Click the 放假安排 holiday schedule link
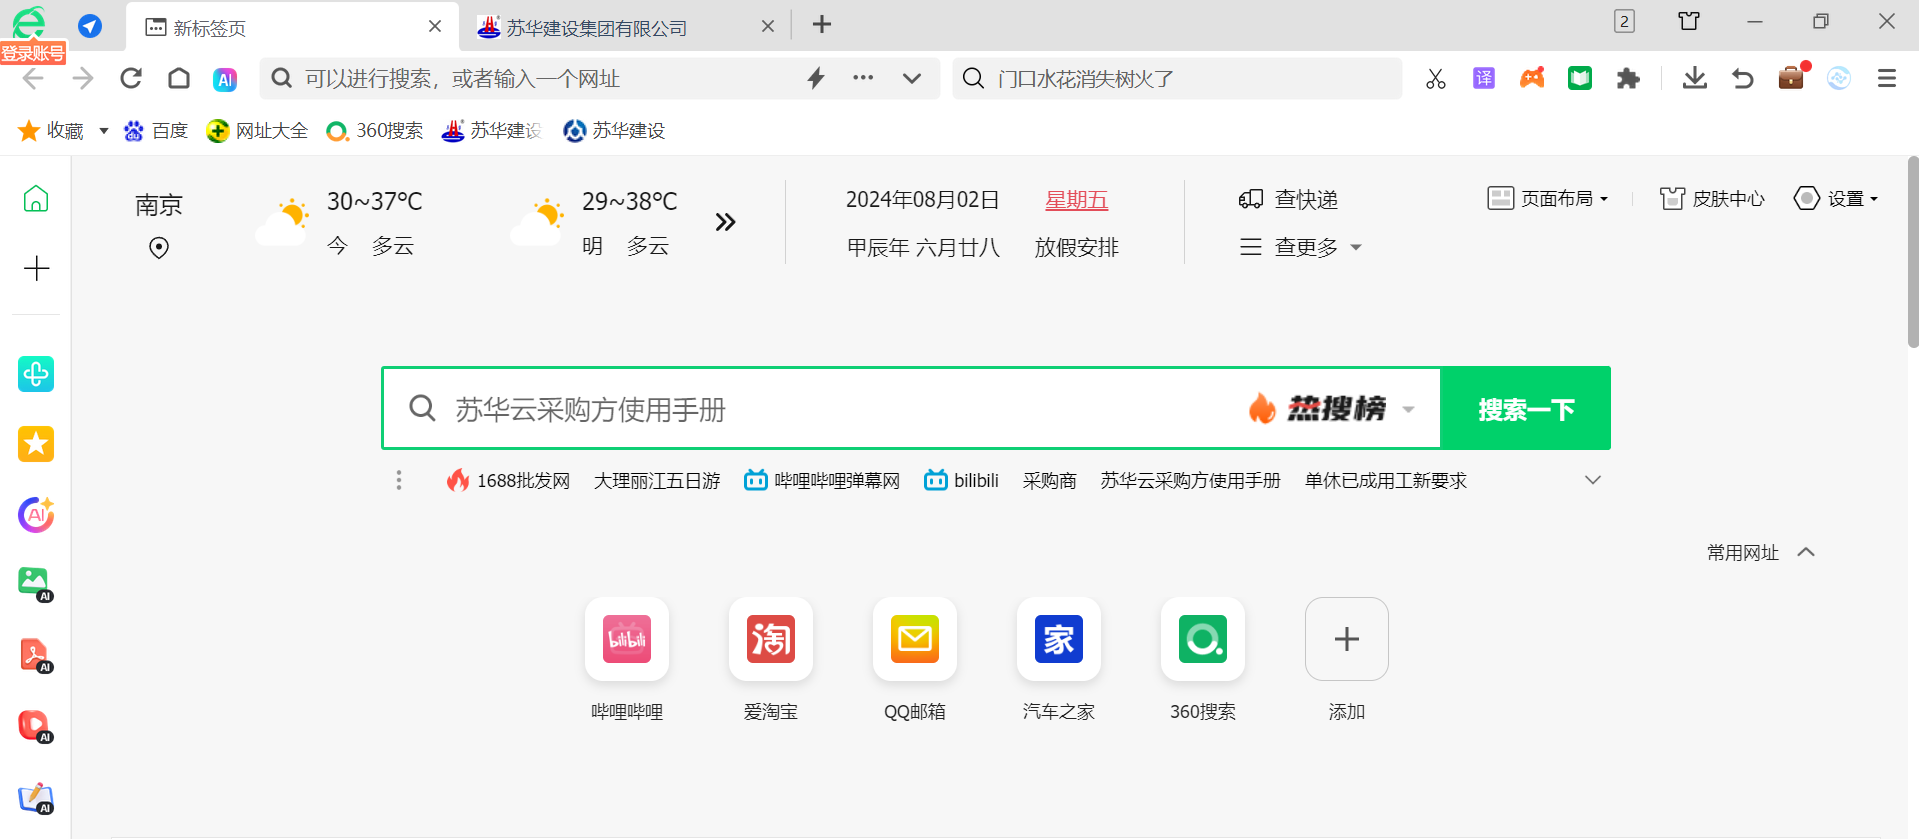 pyautogui.click(x=1076, y=247)
